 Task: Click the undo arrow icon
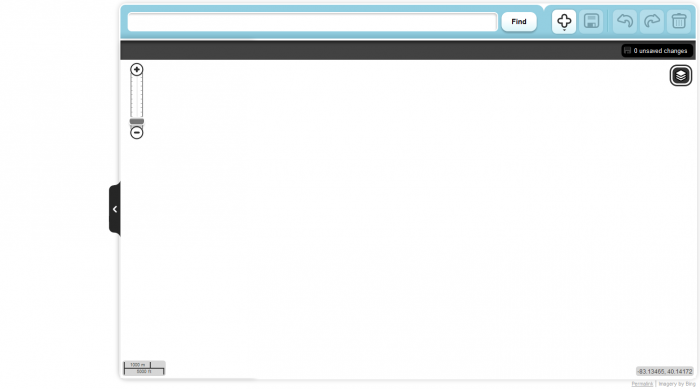click(x=625, y=21)
